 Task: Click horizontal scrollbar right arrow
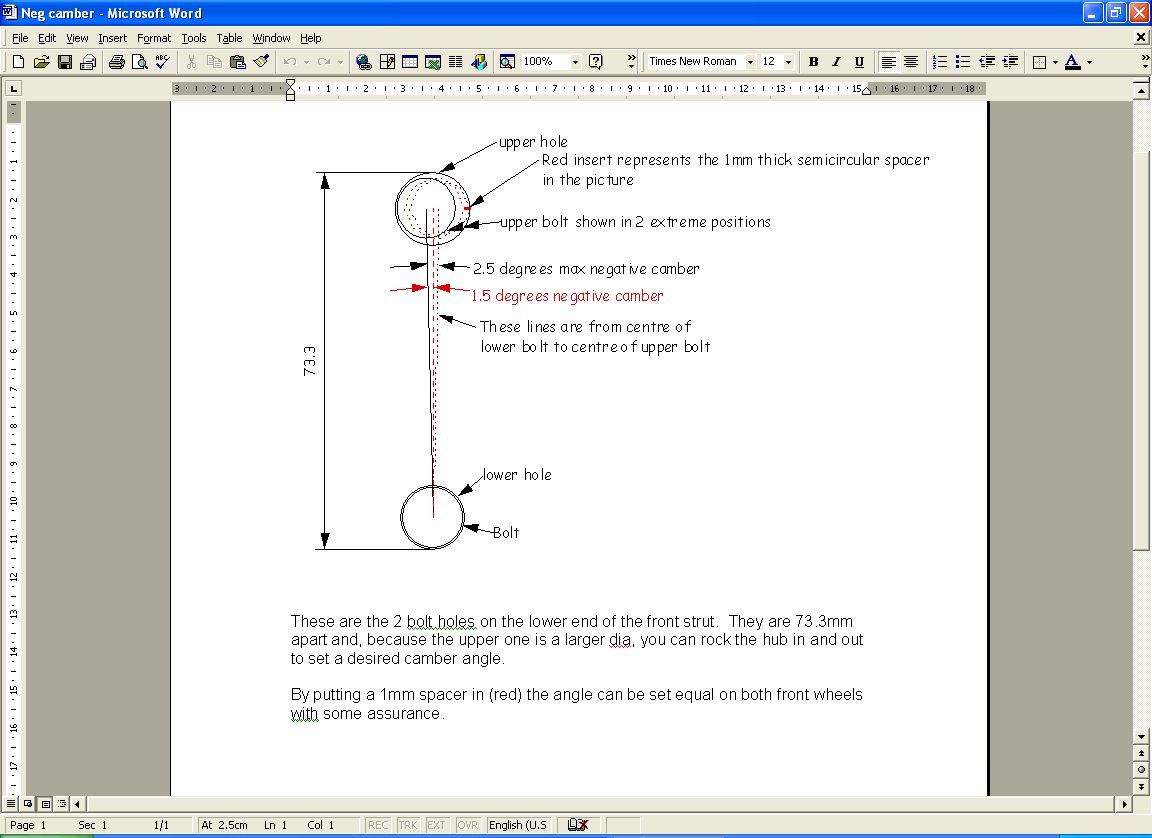pos(1124,804)
